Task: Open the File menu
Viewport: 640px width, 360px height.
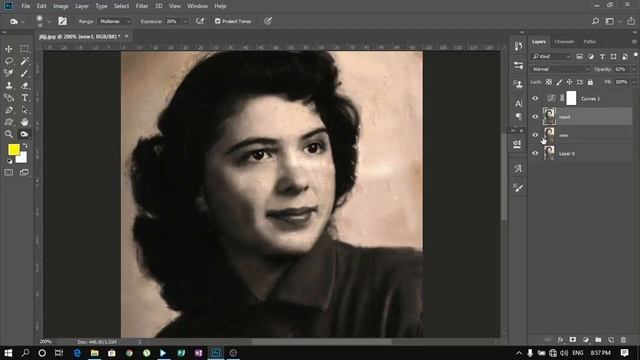Action: click(26, 6)
